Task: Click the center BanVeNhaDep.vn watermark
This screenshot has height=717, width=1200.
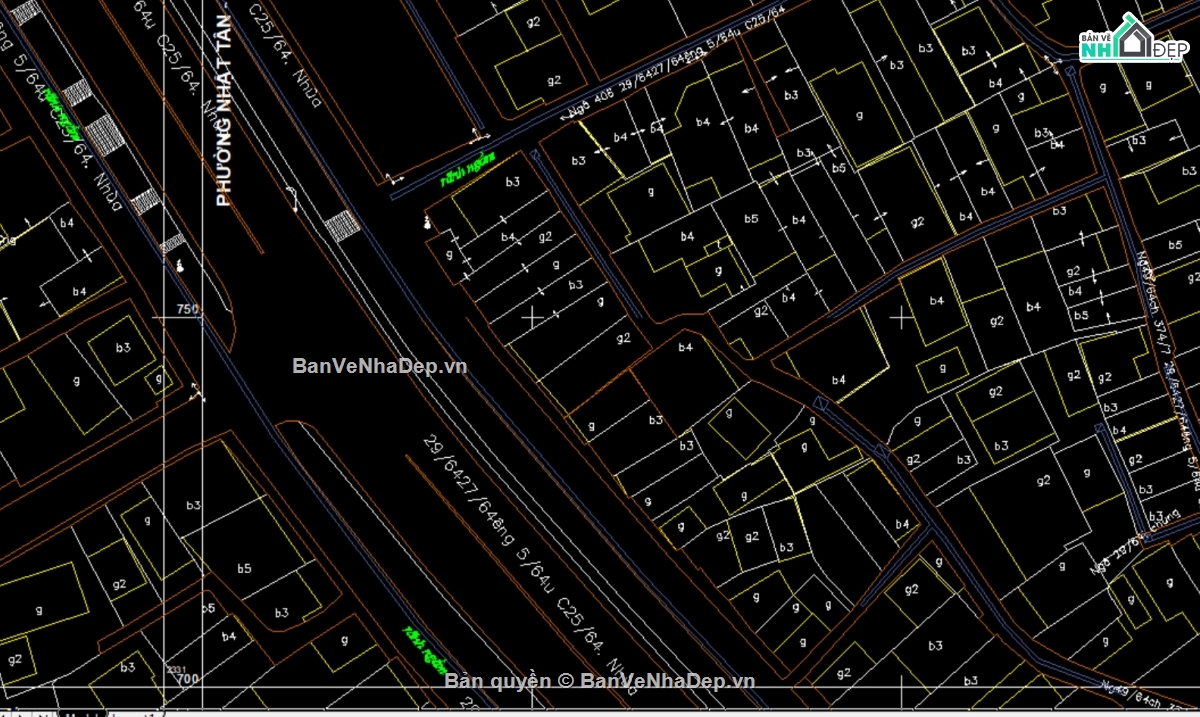Action: point(379,366)
